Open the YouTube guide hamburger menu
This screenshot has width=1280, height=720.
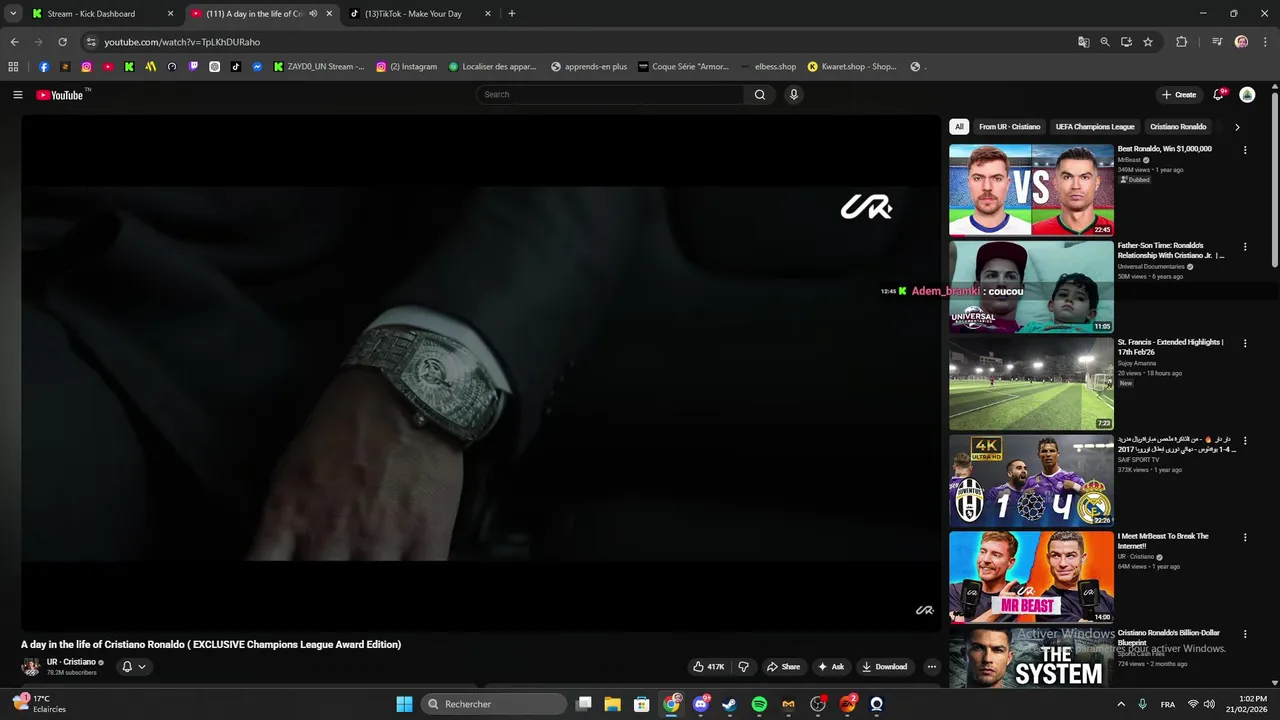pos(18,95)
